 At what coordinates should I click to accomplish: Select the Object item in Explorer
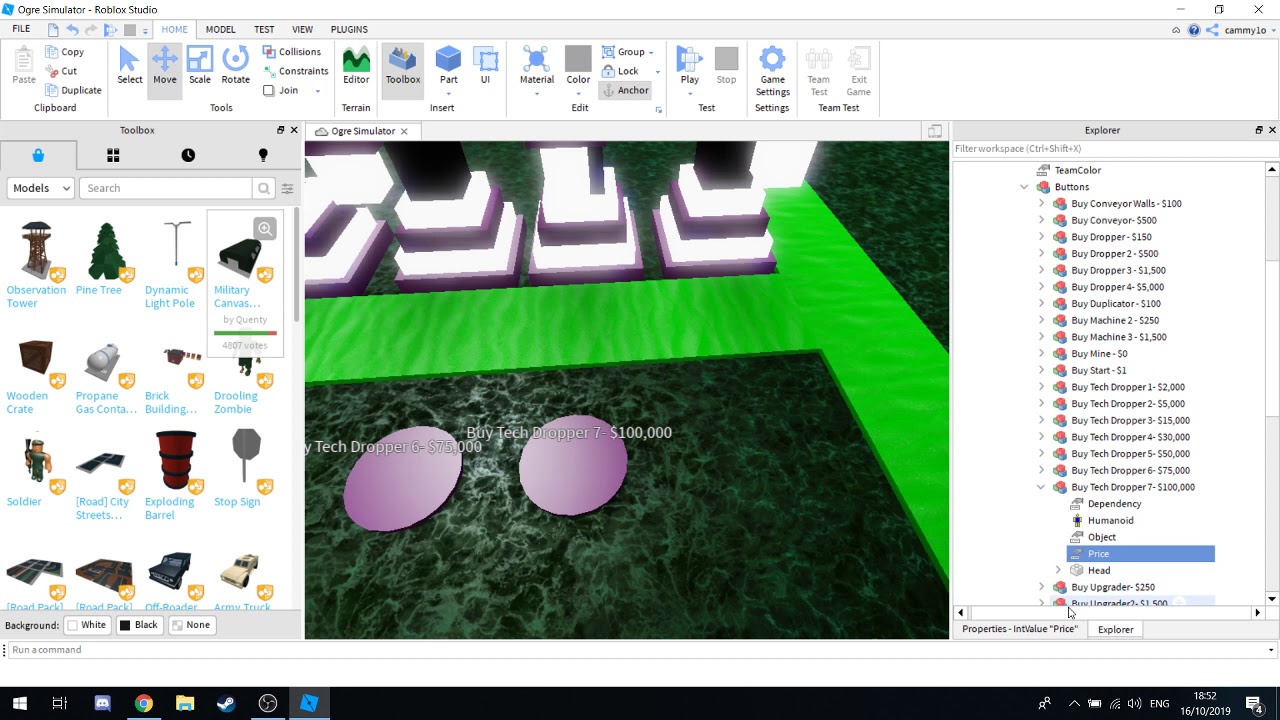[x=1101, y=537]
